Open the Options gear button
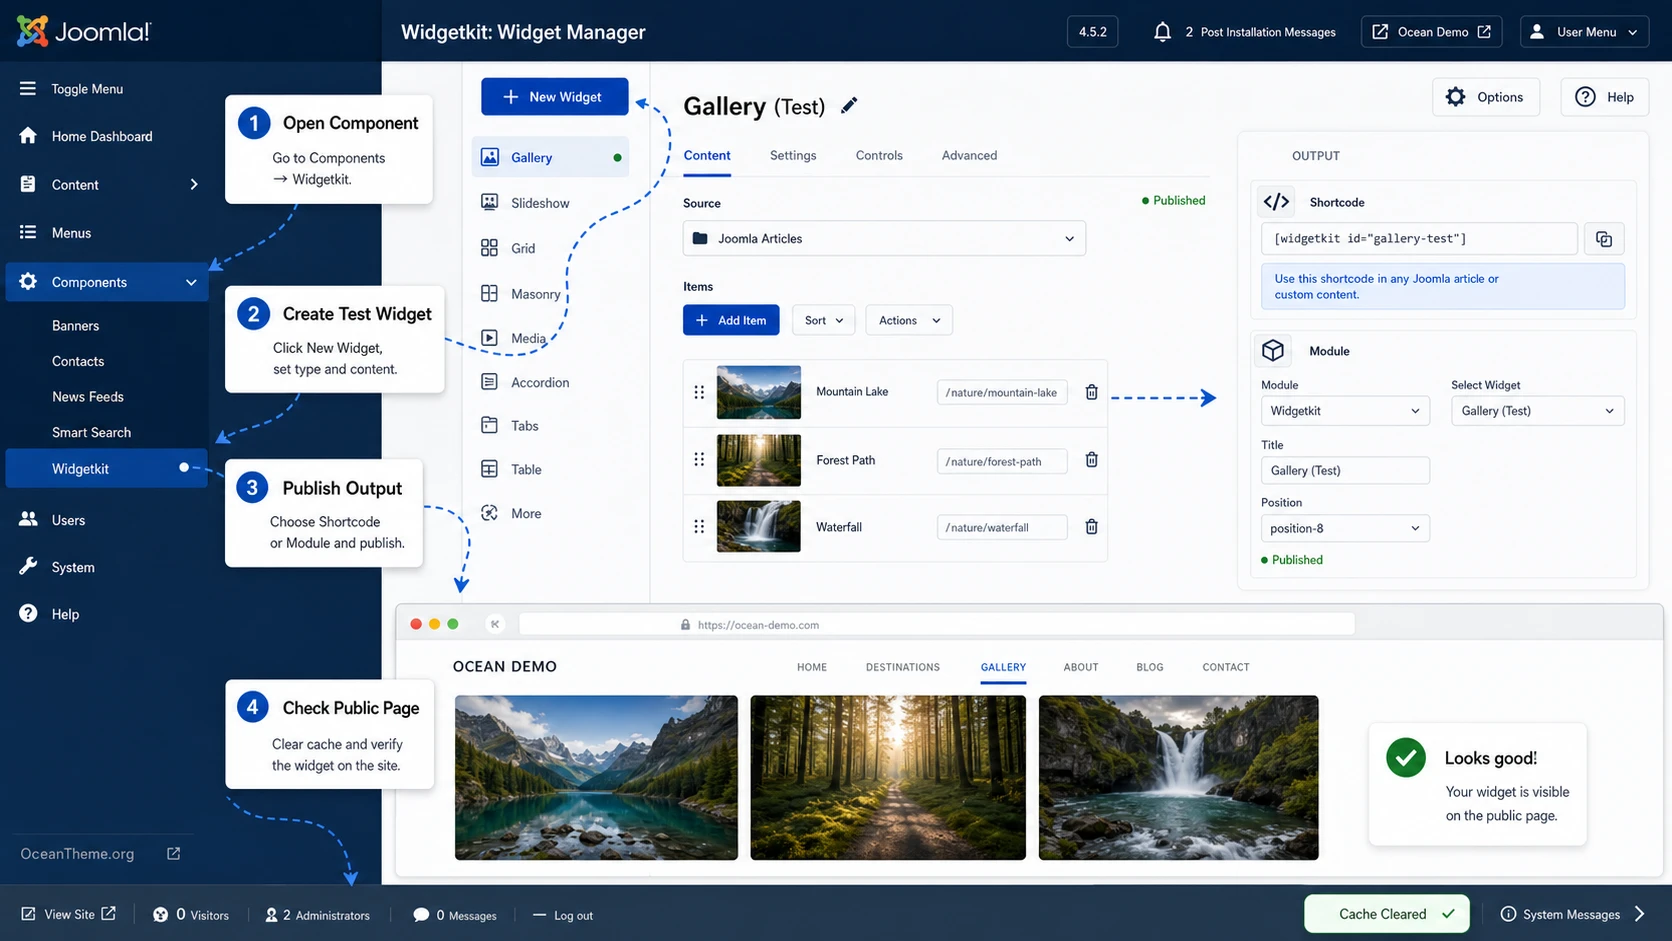 pyautogui.click(x=1485, y=97)
